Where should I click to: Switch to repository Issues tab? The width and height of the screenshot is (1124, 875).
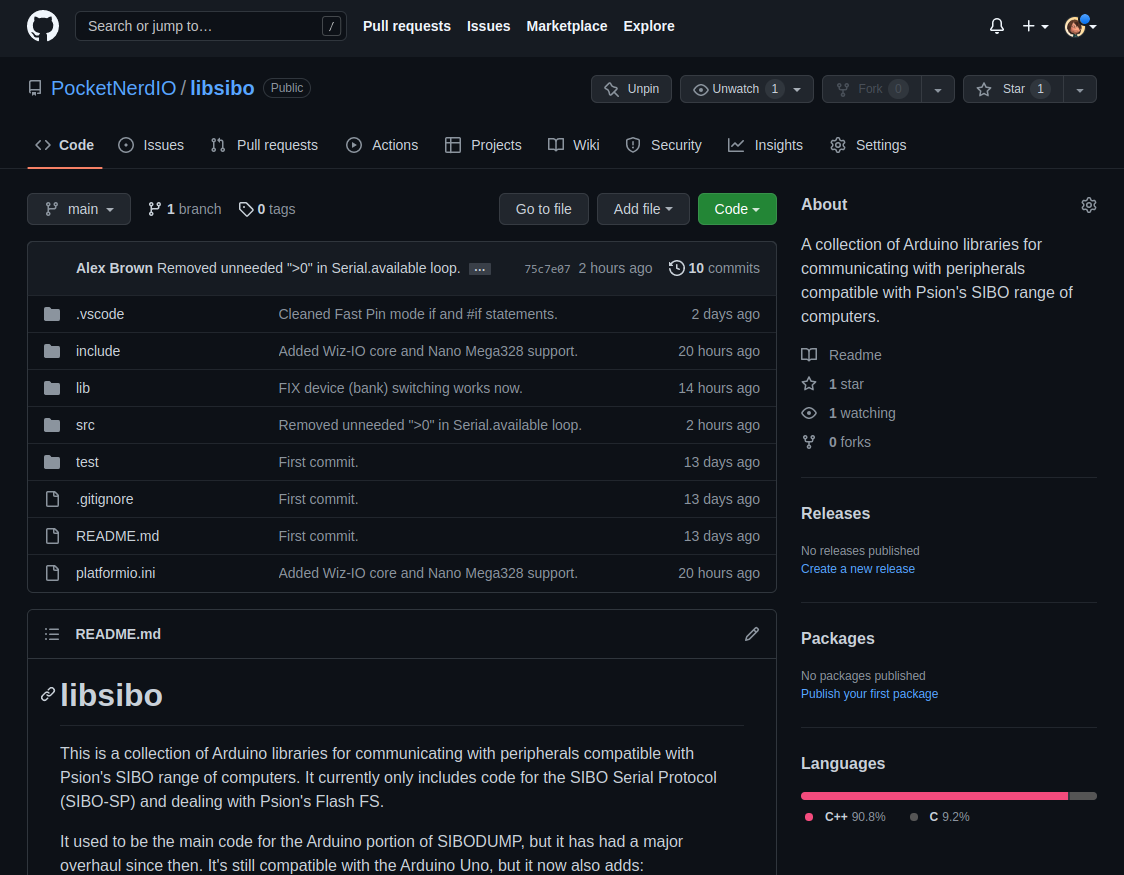point(151,145)
